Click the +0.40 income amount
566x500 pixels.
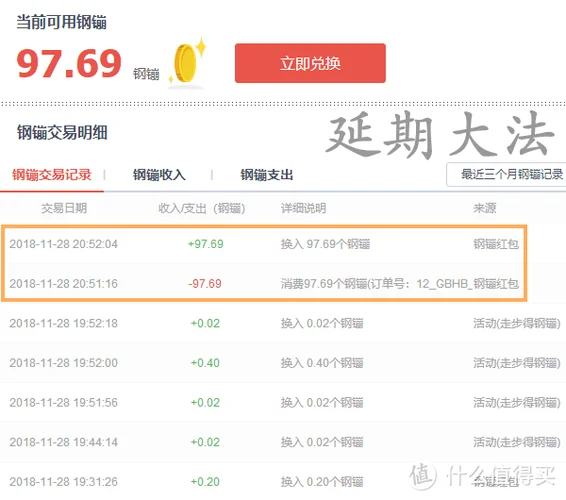(205, 363)
